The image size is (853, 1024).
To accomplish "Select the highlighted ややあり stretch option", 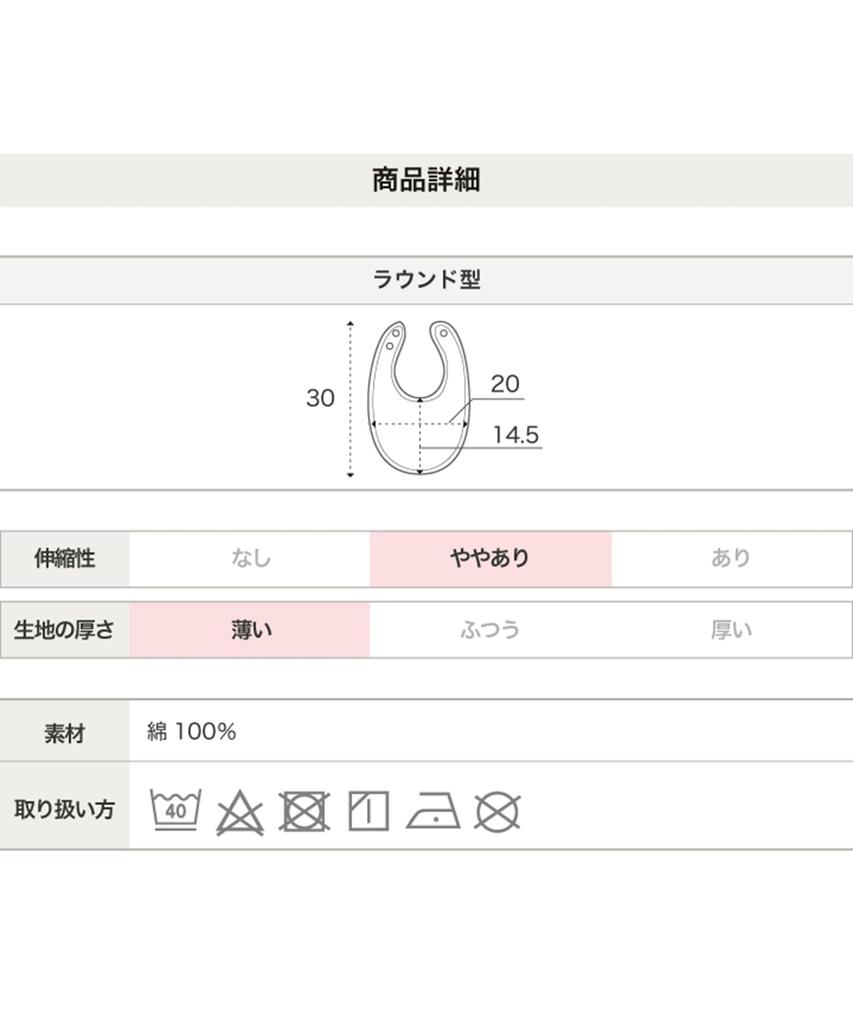I will [x=490, y=558].
